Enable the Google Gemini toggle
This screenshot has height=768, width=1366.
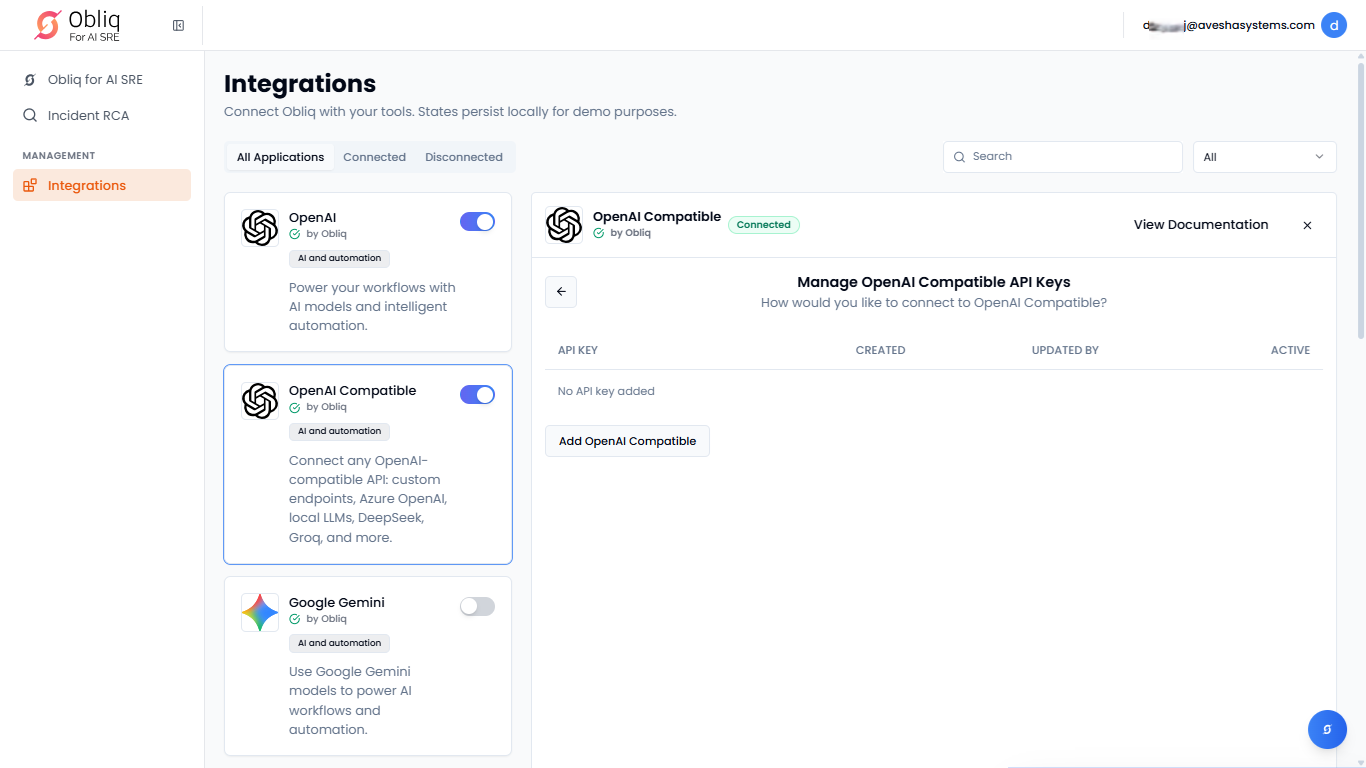point(477,606)
